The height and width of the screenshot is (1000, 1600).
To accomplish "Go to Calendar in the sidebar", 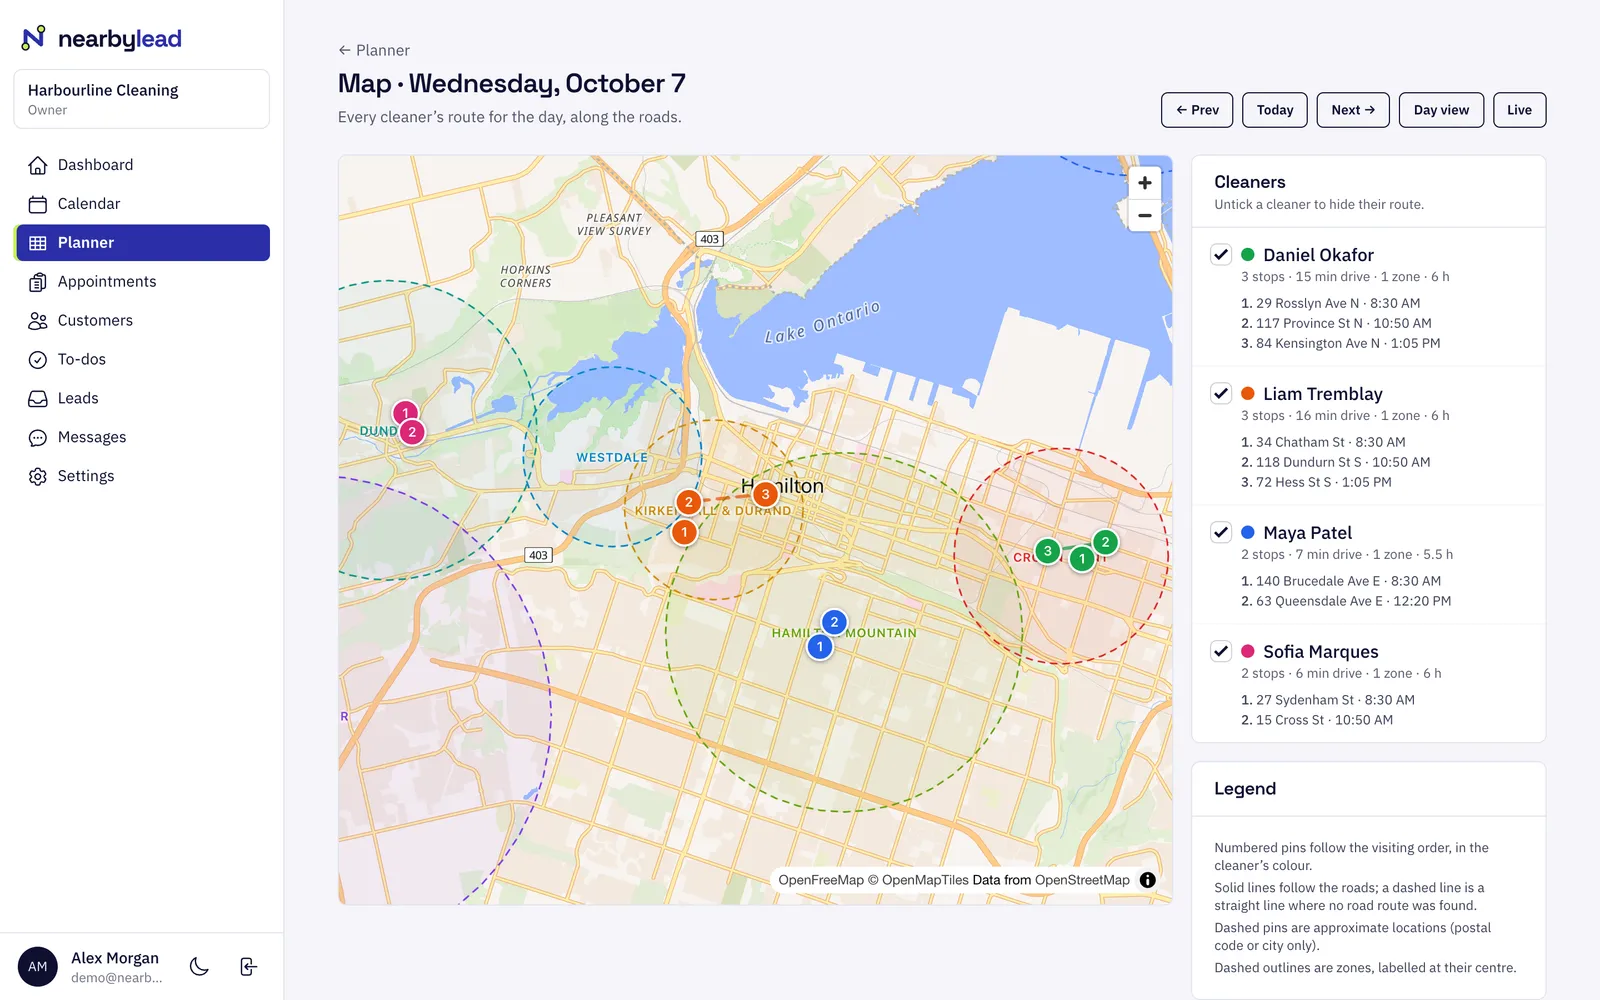I will (142, 204).
